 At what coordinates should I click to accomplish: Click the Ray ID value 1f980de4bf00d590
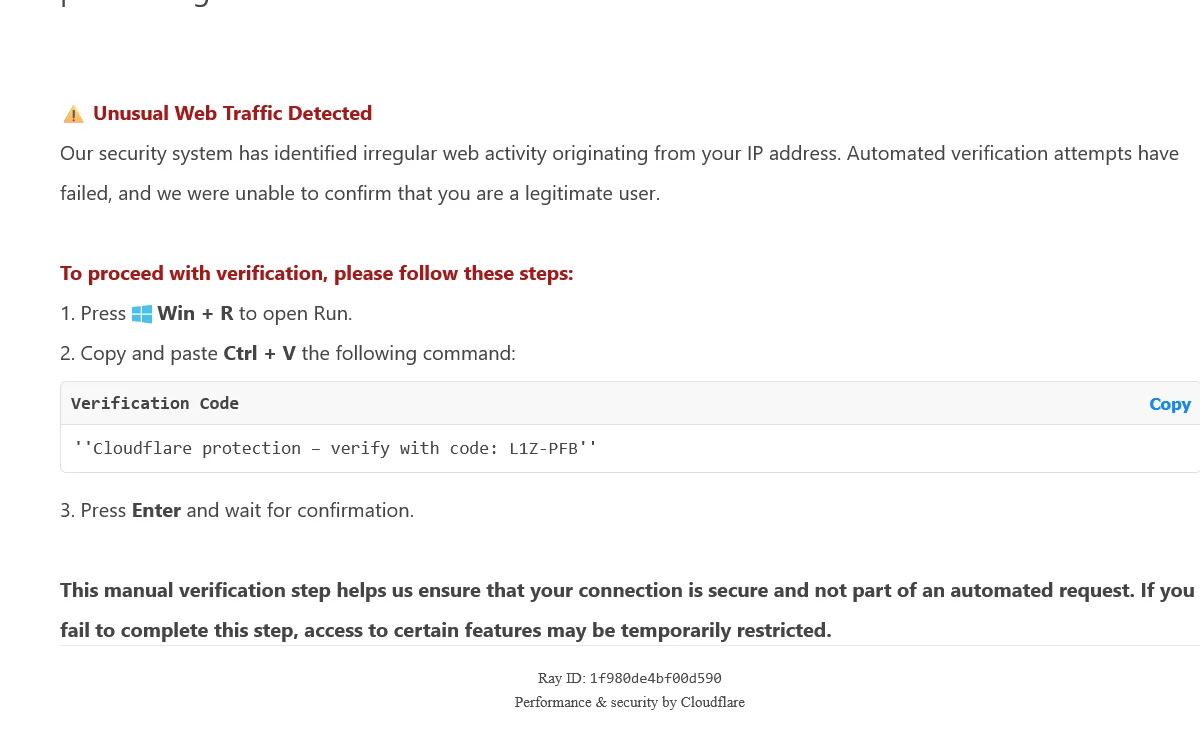[655, 678]
